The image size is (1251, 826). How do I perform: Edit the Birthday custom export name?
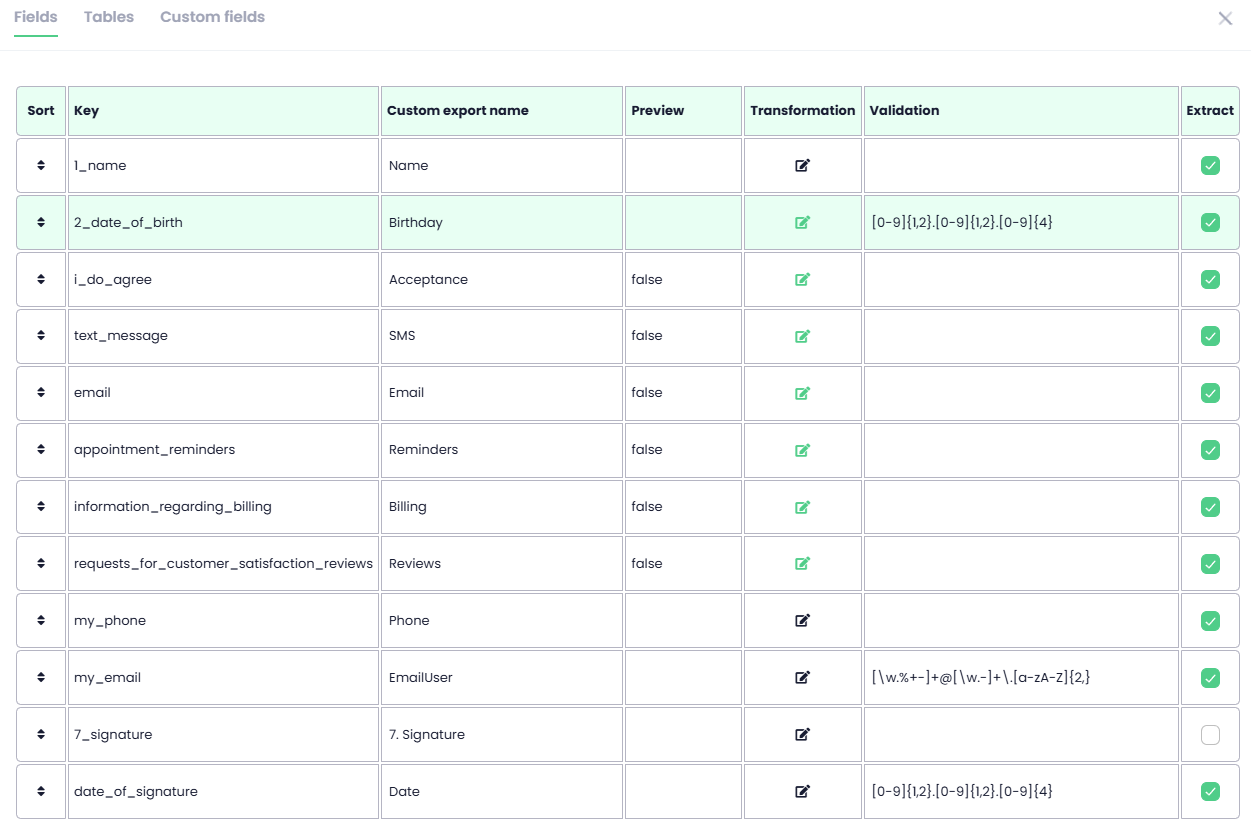(501, 223)
